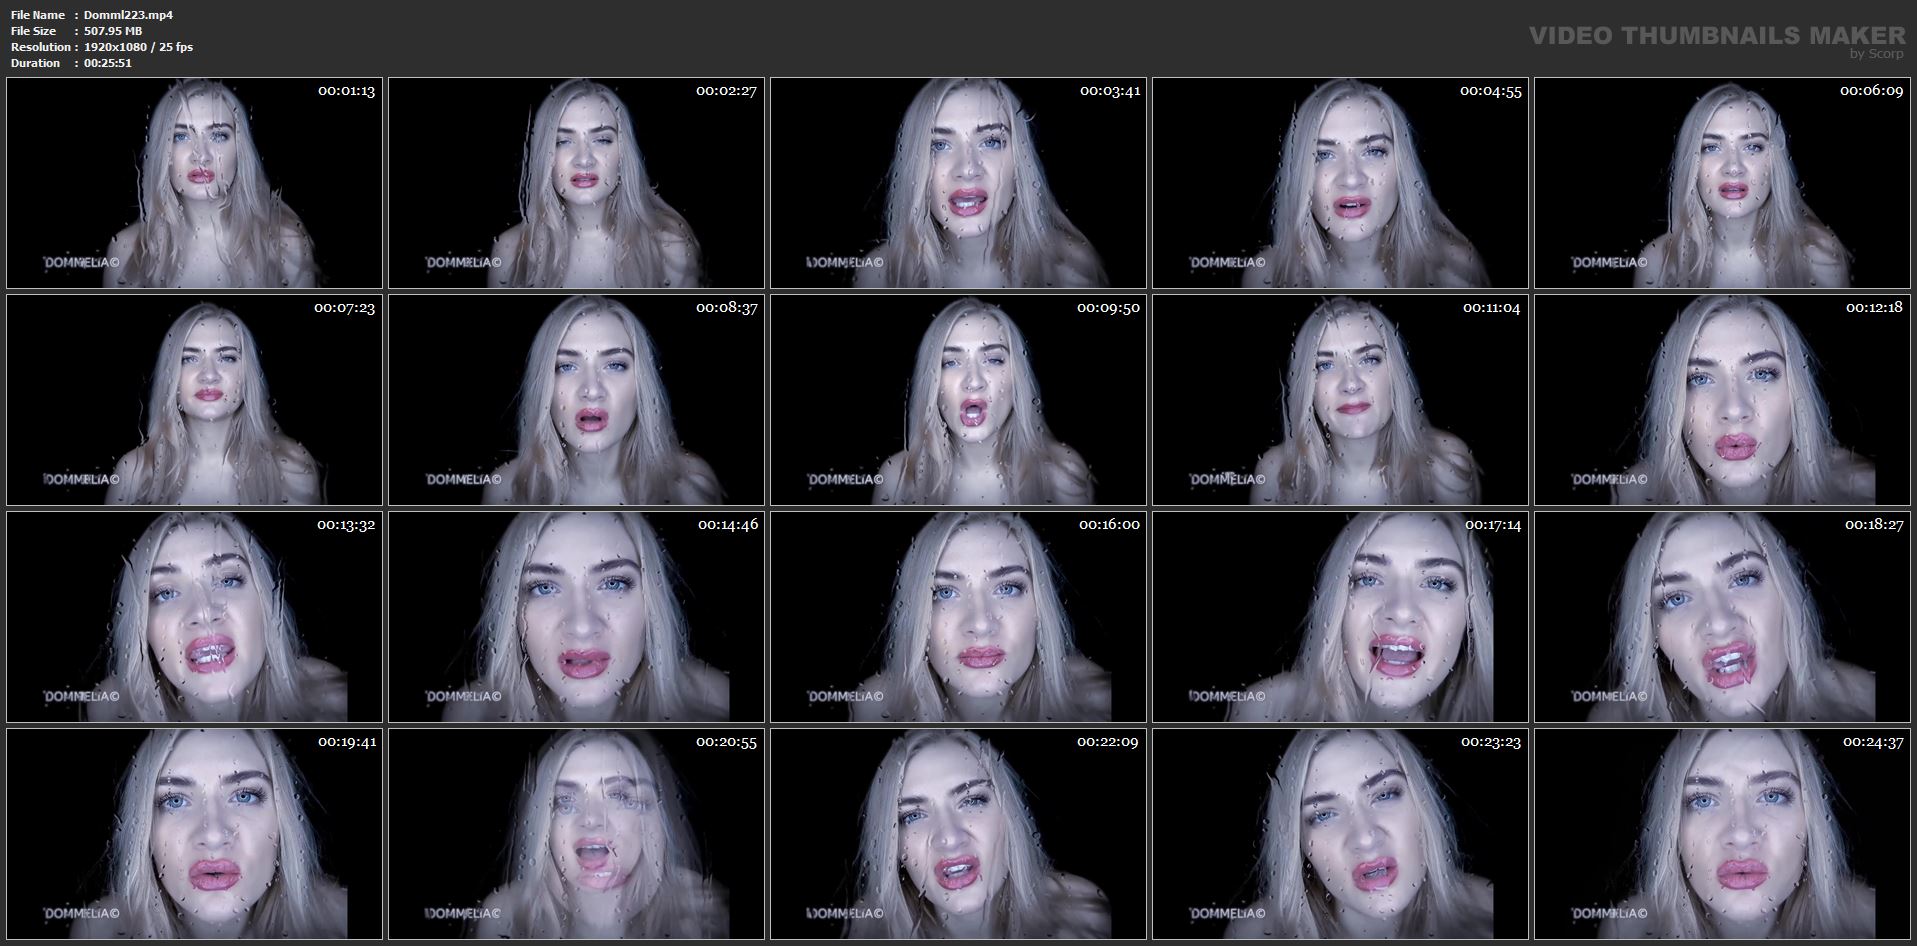Pick the frame timestamped 00:06:09
The image size is (1917, 946).
(1722, 183)
